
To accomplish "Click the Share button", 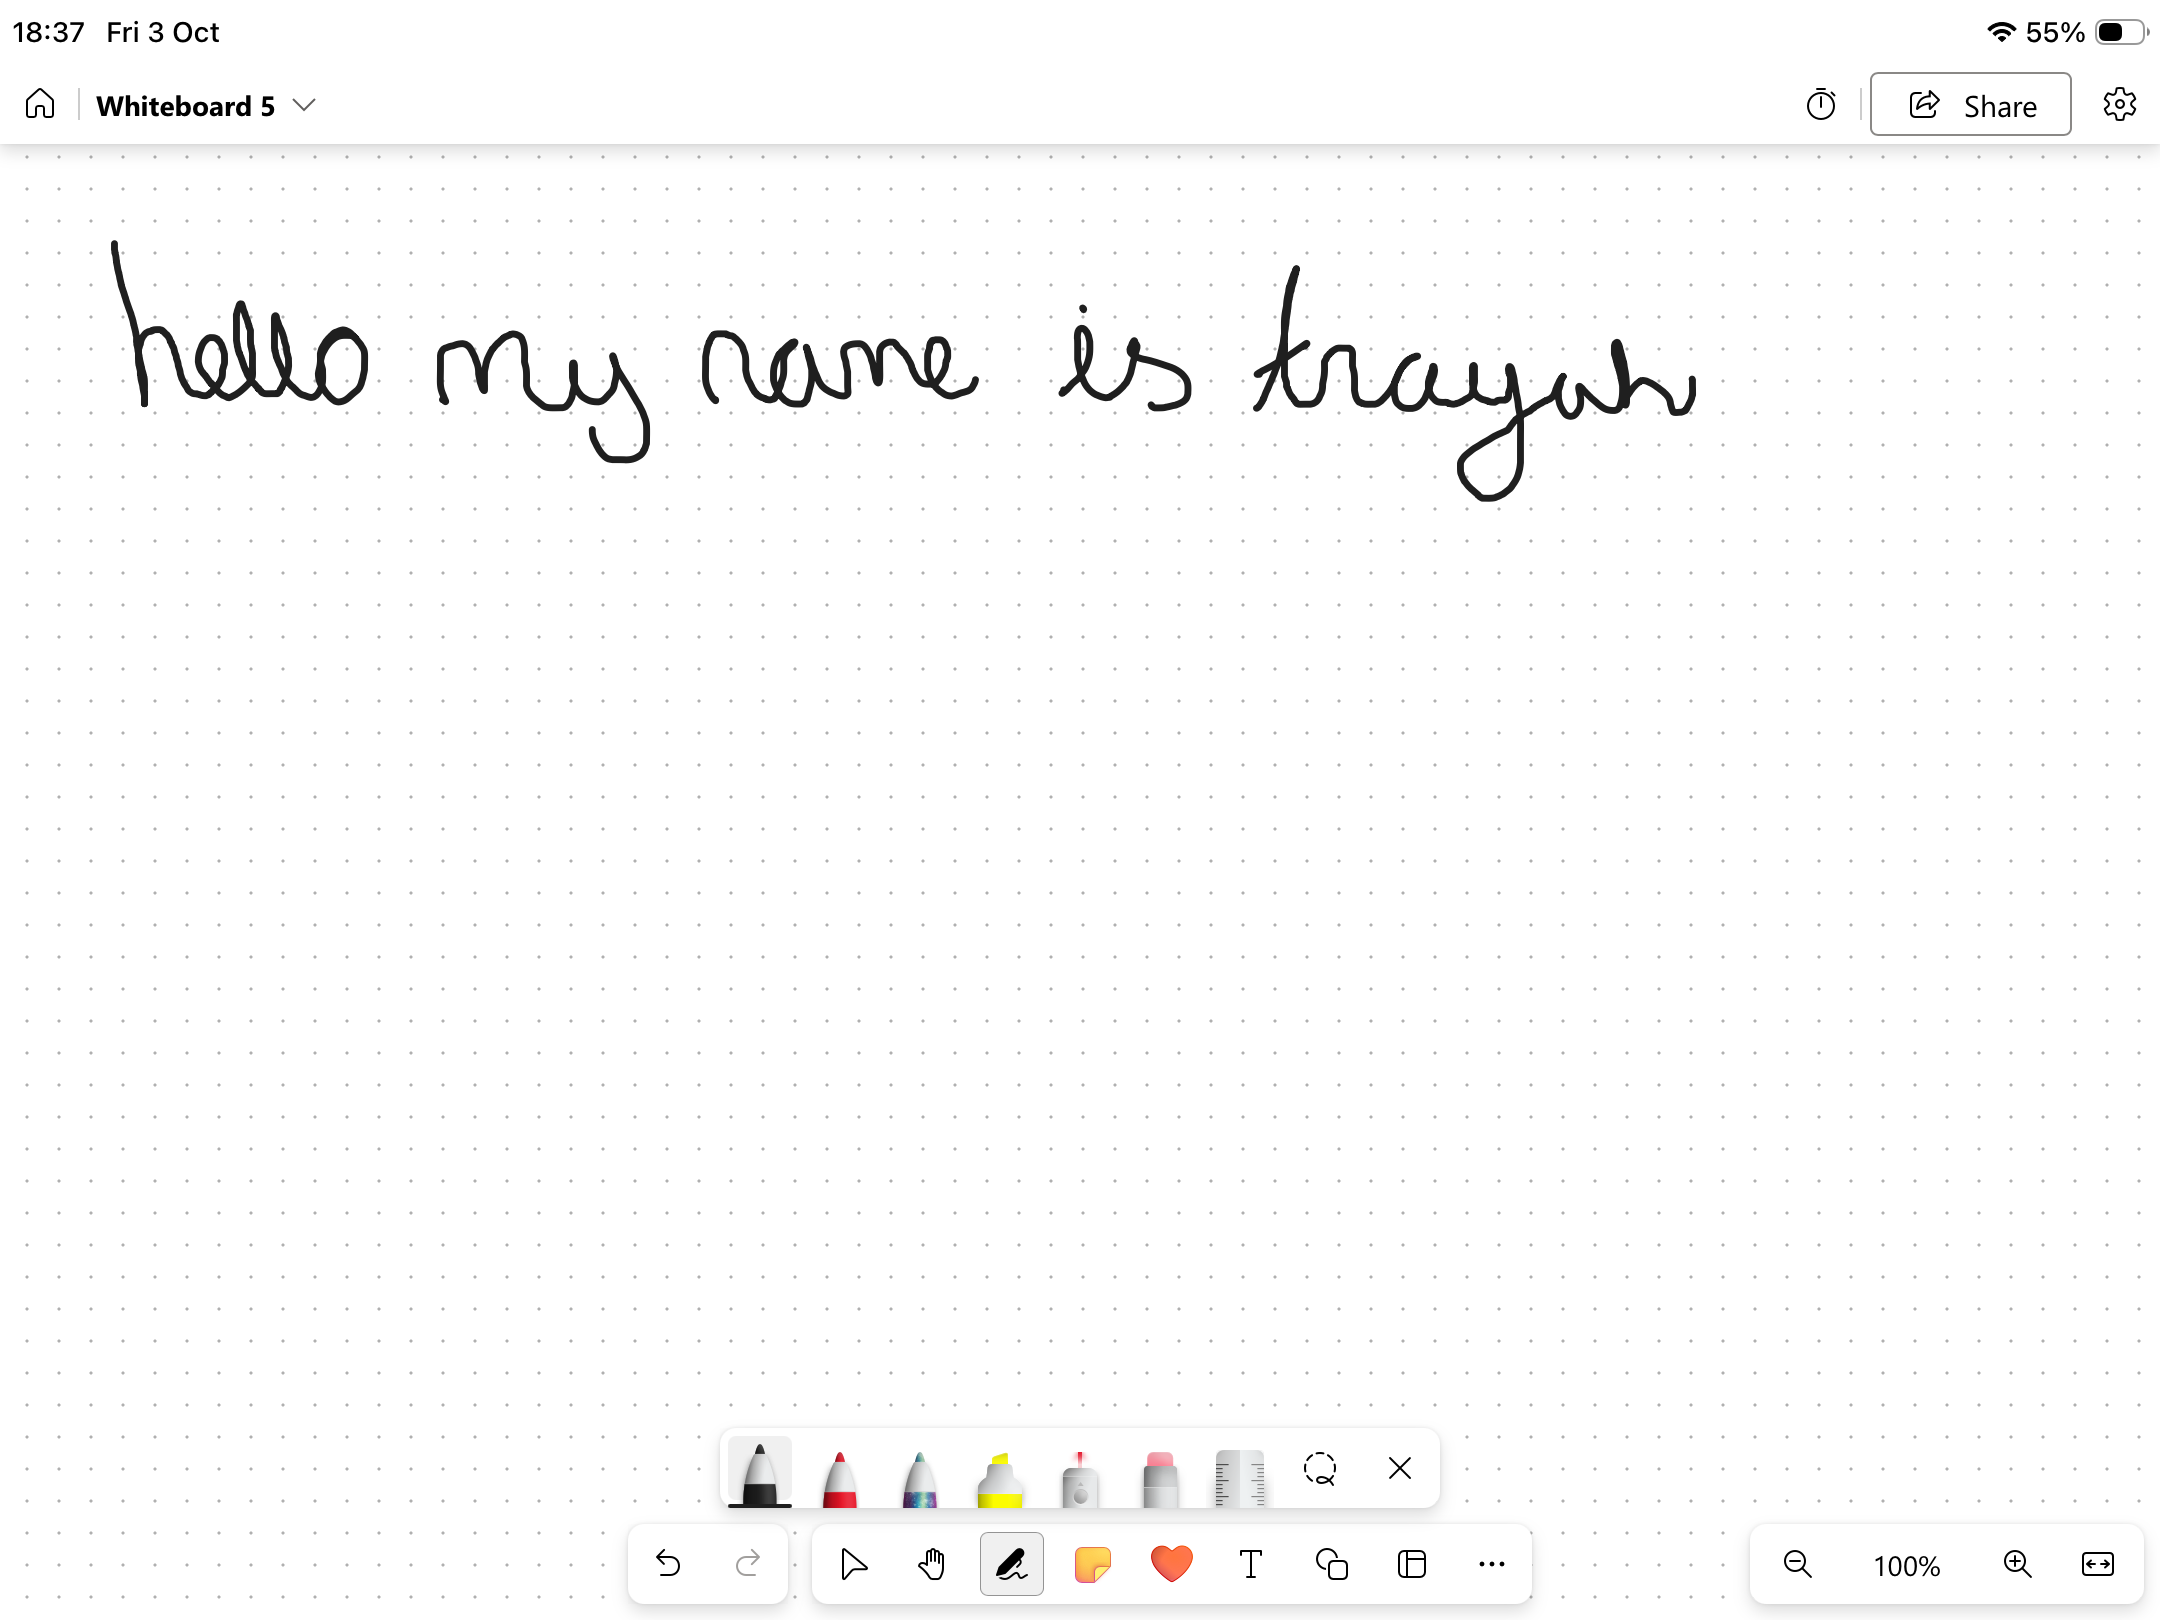I will (x=1970, y=105).
